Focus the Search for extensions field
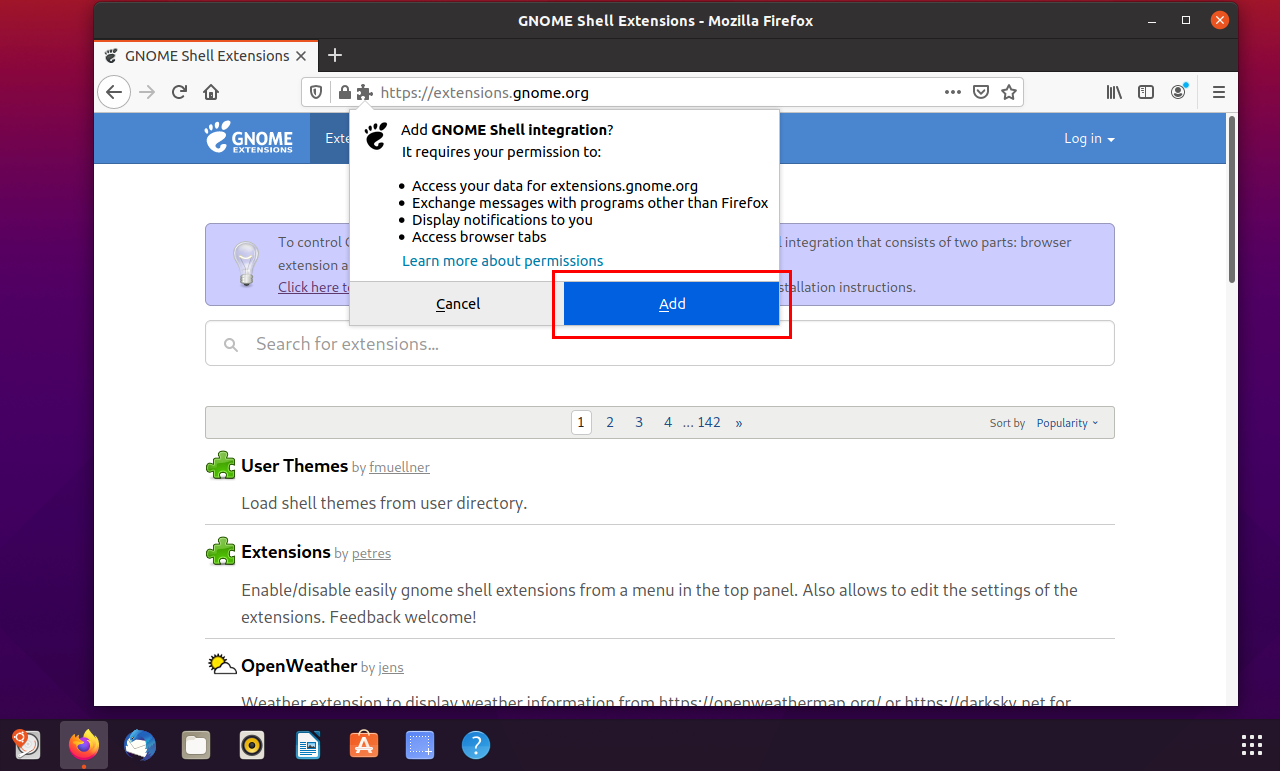Image resolution: width=1280 pixels, height=771 pixels. click(x=660, y=344)
